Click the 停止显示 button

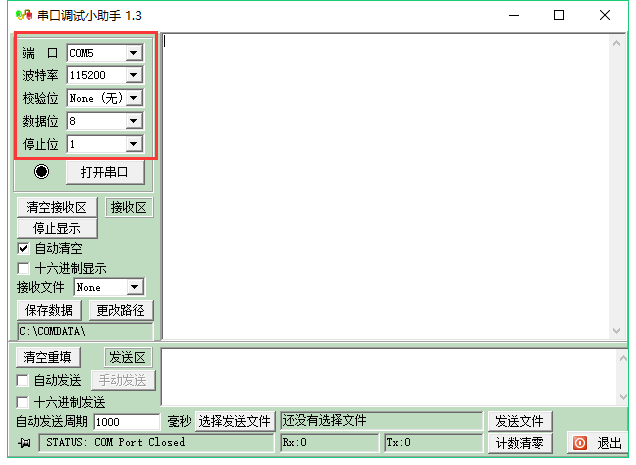[57, 228]
